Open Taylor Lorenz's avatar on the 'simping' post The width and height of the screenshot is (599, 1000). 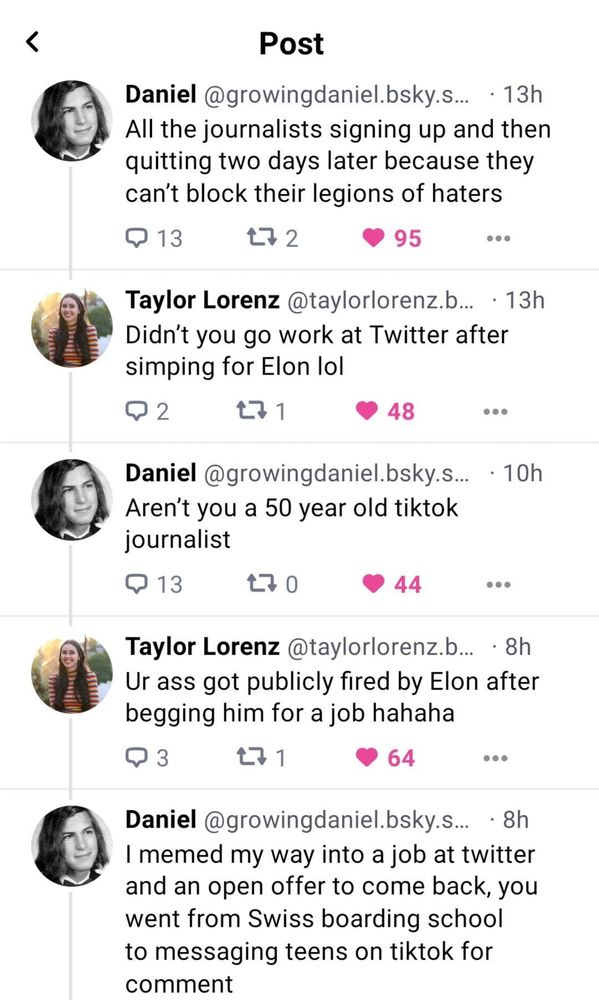click(71, 328)
